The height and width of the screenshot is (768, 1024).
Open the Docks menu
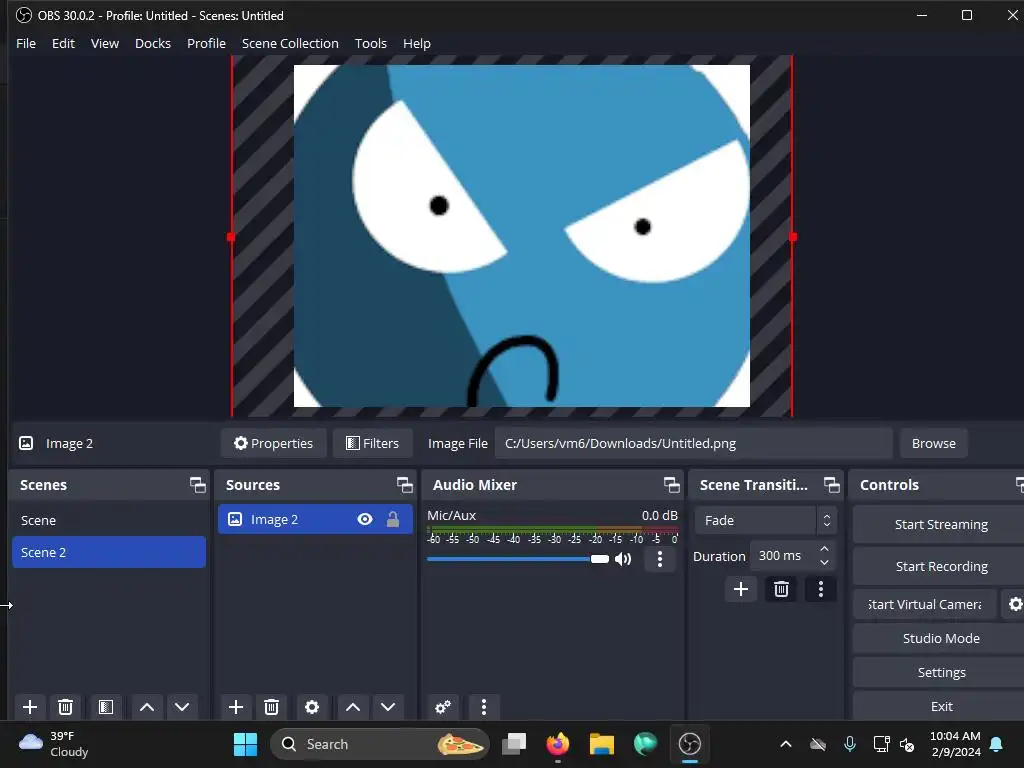click(153, 43)
